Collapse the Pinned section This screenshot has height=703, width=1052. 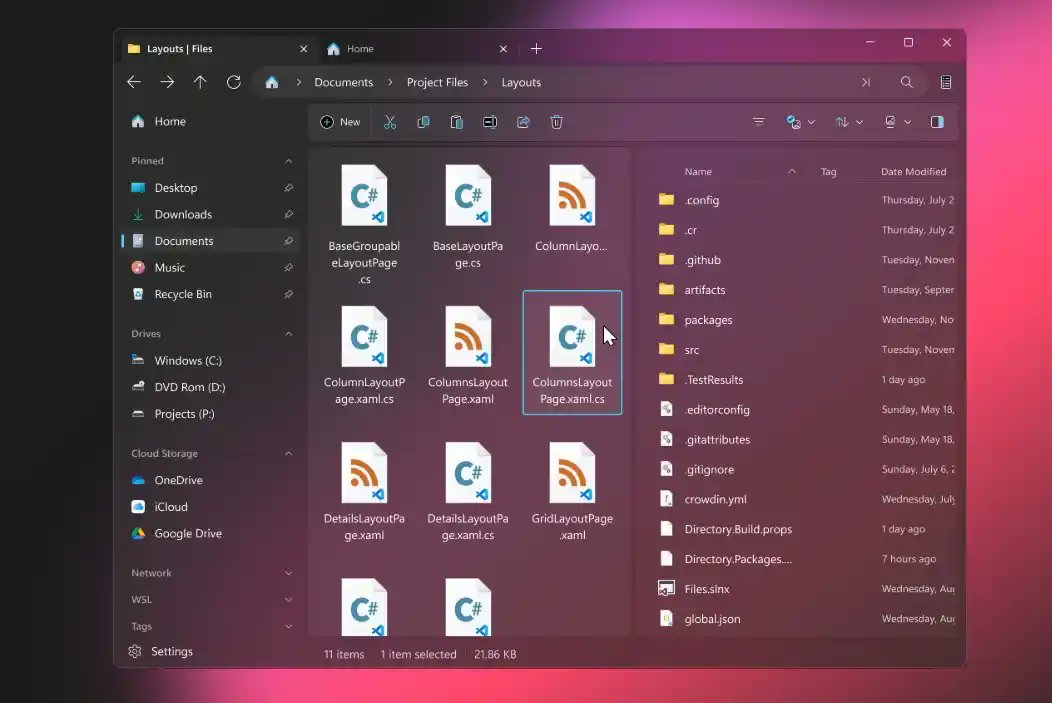[288, 161]
